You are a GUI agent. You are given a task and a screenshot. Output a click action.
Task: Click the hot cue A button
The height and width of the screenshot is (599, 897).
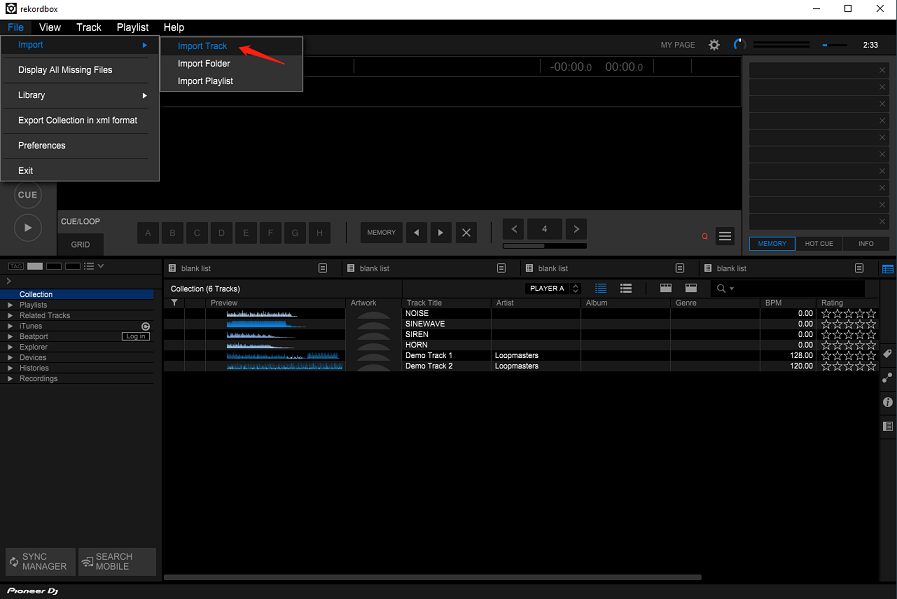(x=148, y=233)
